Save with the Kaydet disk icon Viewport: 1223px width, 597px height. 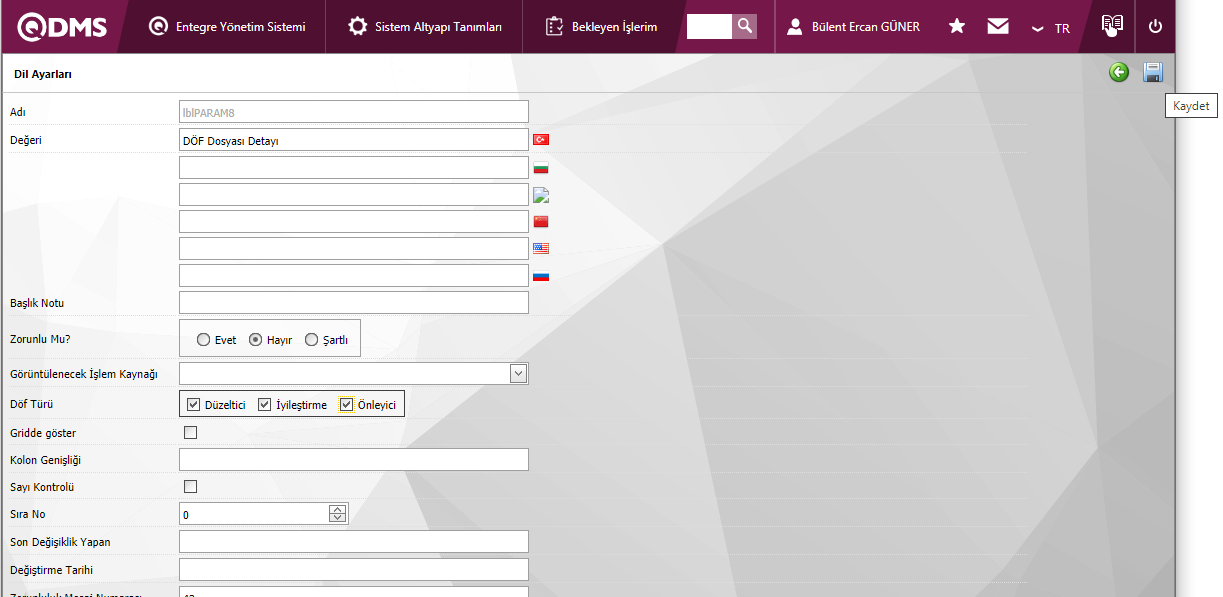click(1153, 72)
